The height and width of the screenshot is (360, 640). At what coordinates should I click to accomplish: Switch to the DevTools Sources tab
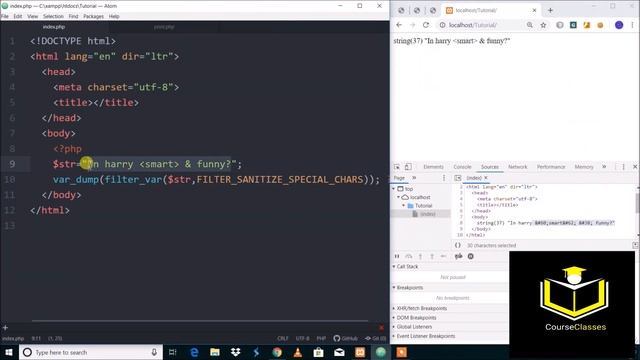[x=489, y=167]
